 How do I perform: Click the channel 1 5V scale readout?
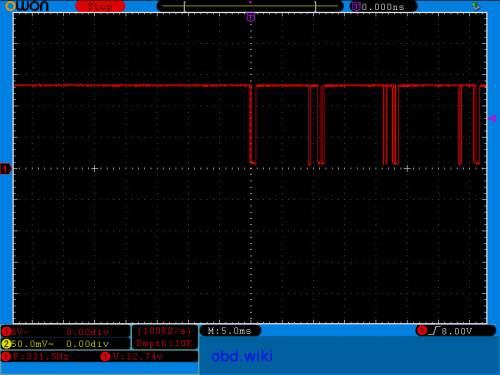20,332
